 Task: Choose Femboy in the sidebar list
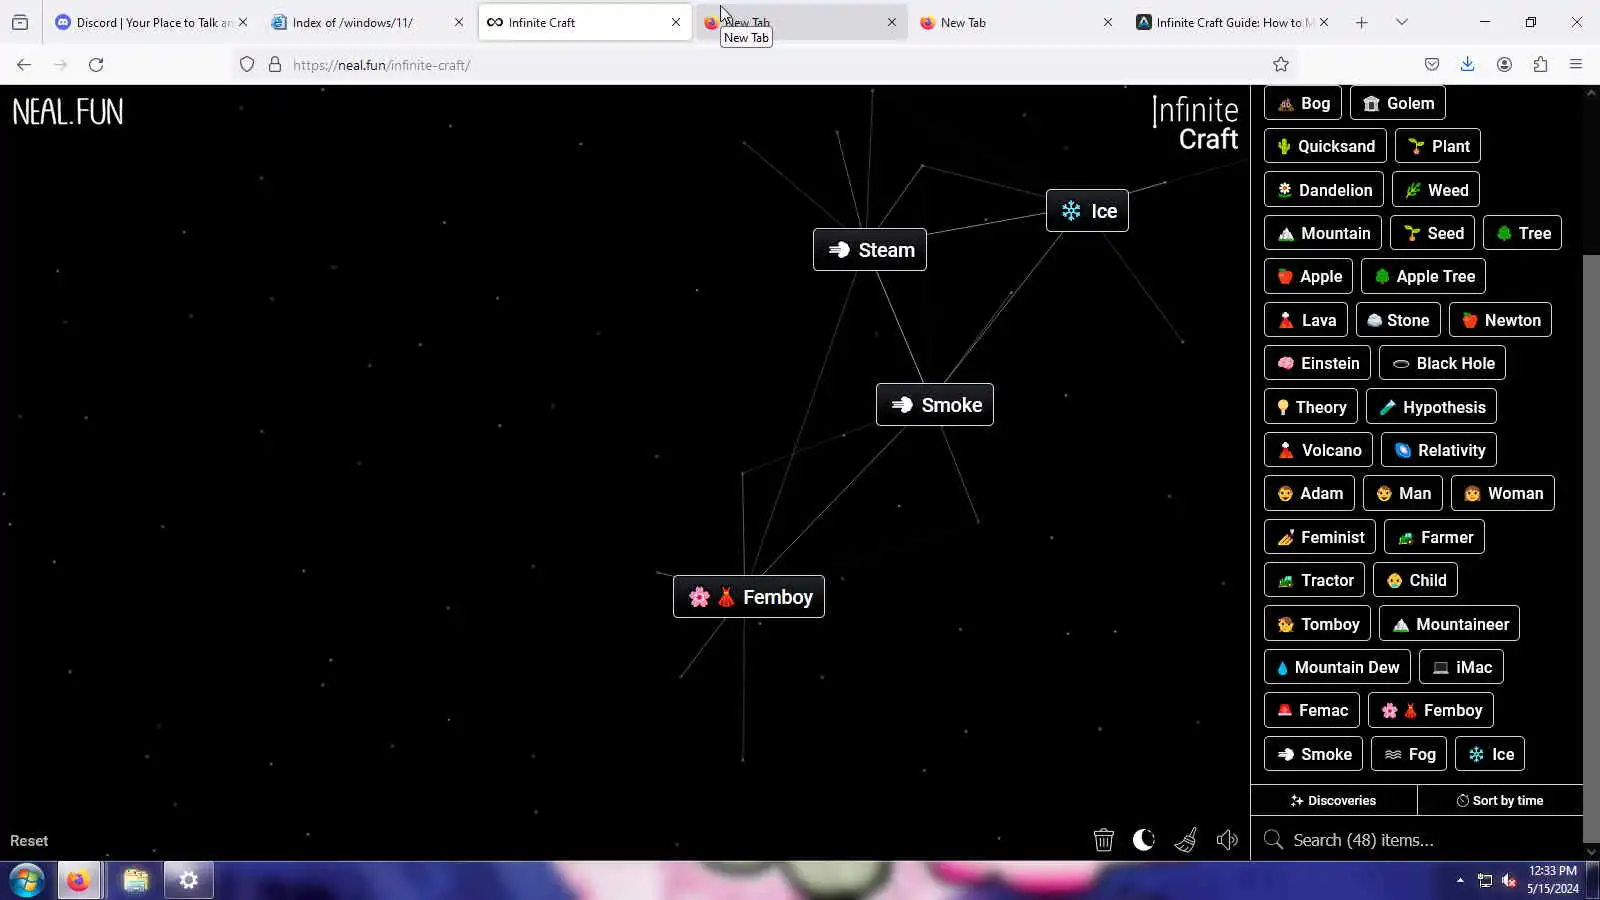tap(1431, 710)
